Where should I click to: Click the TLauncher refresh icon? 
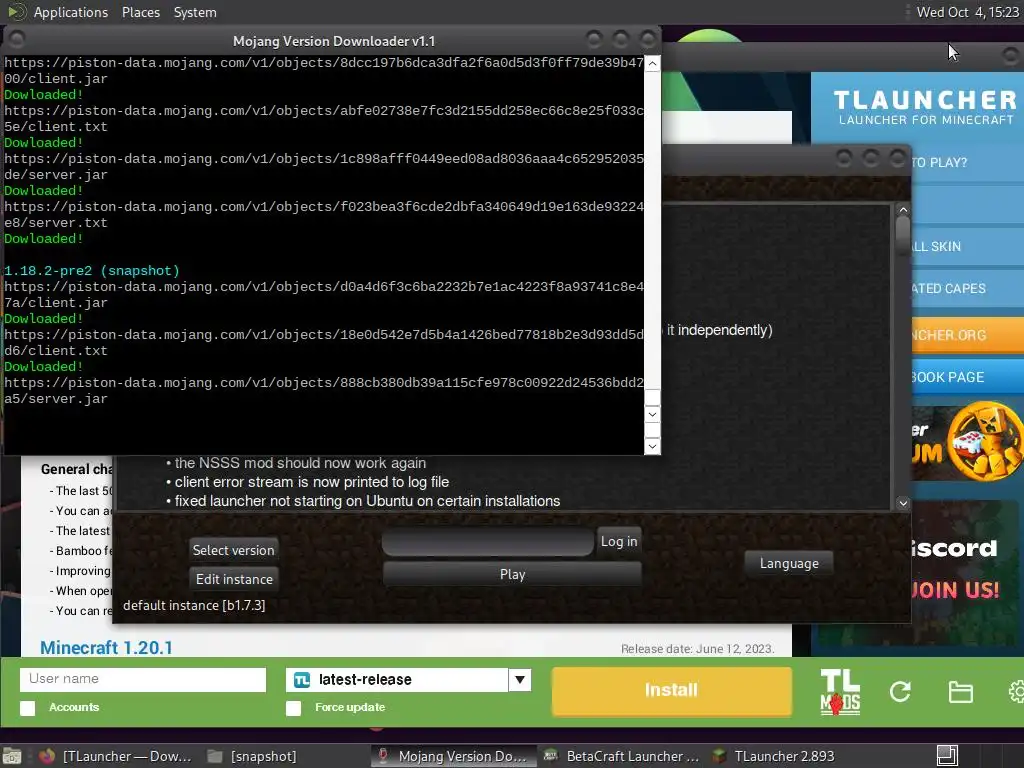pos(900,692)
